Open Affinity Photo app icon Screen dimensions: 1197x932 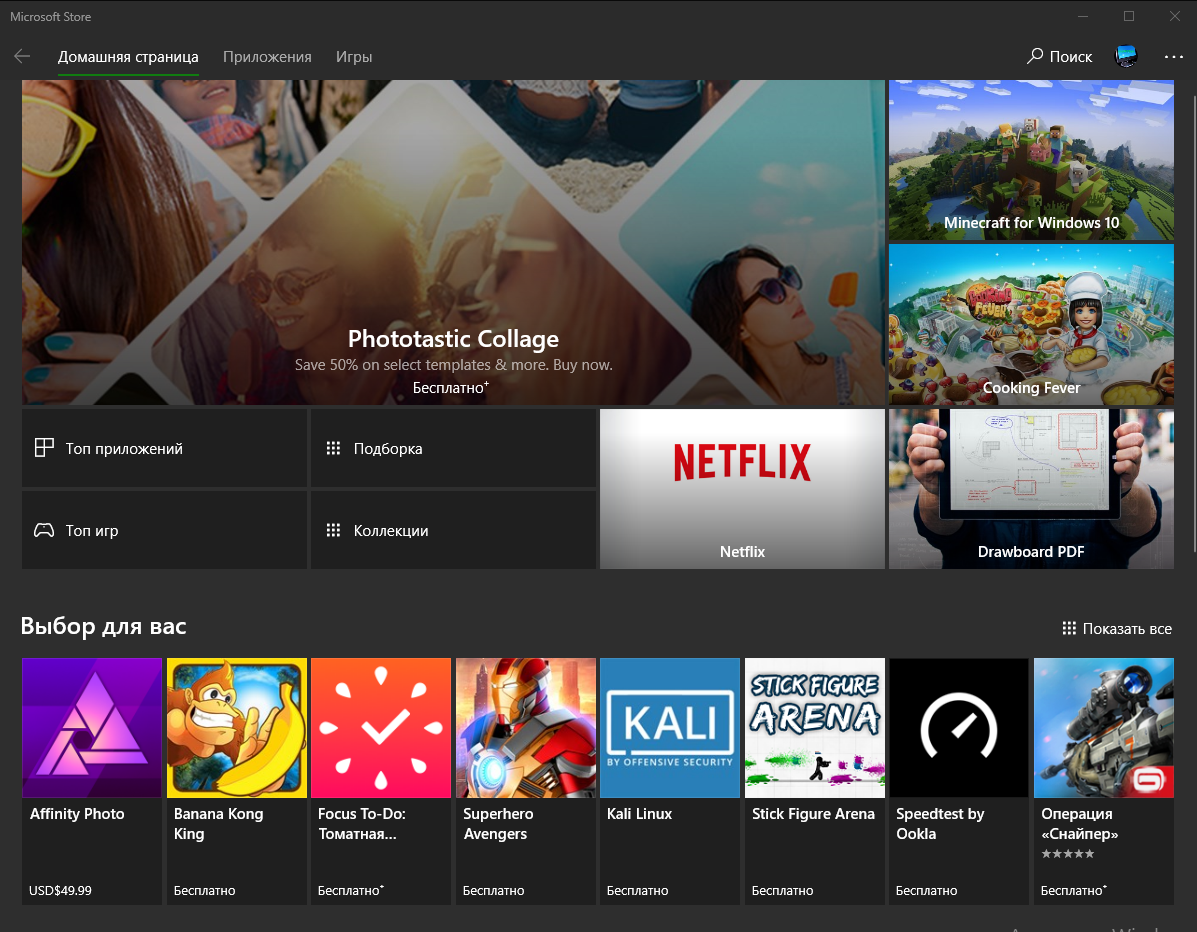(x=92, y=727)
